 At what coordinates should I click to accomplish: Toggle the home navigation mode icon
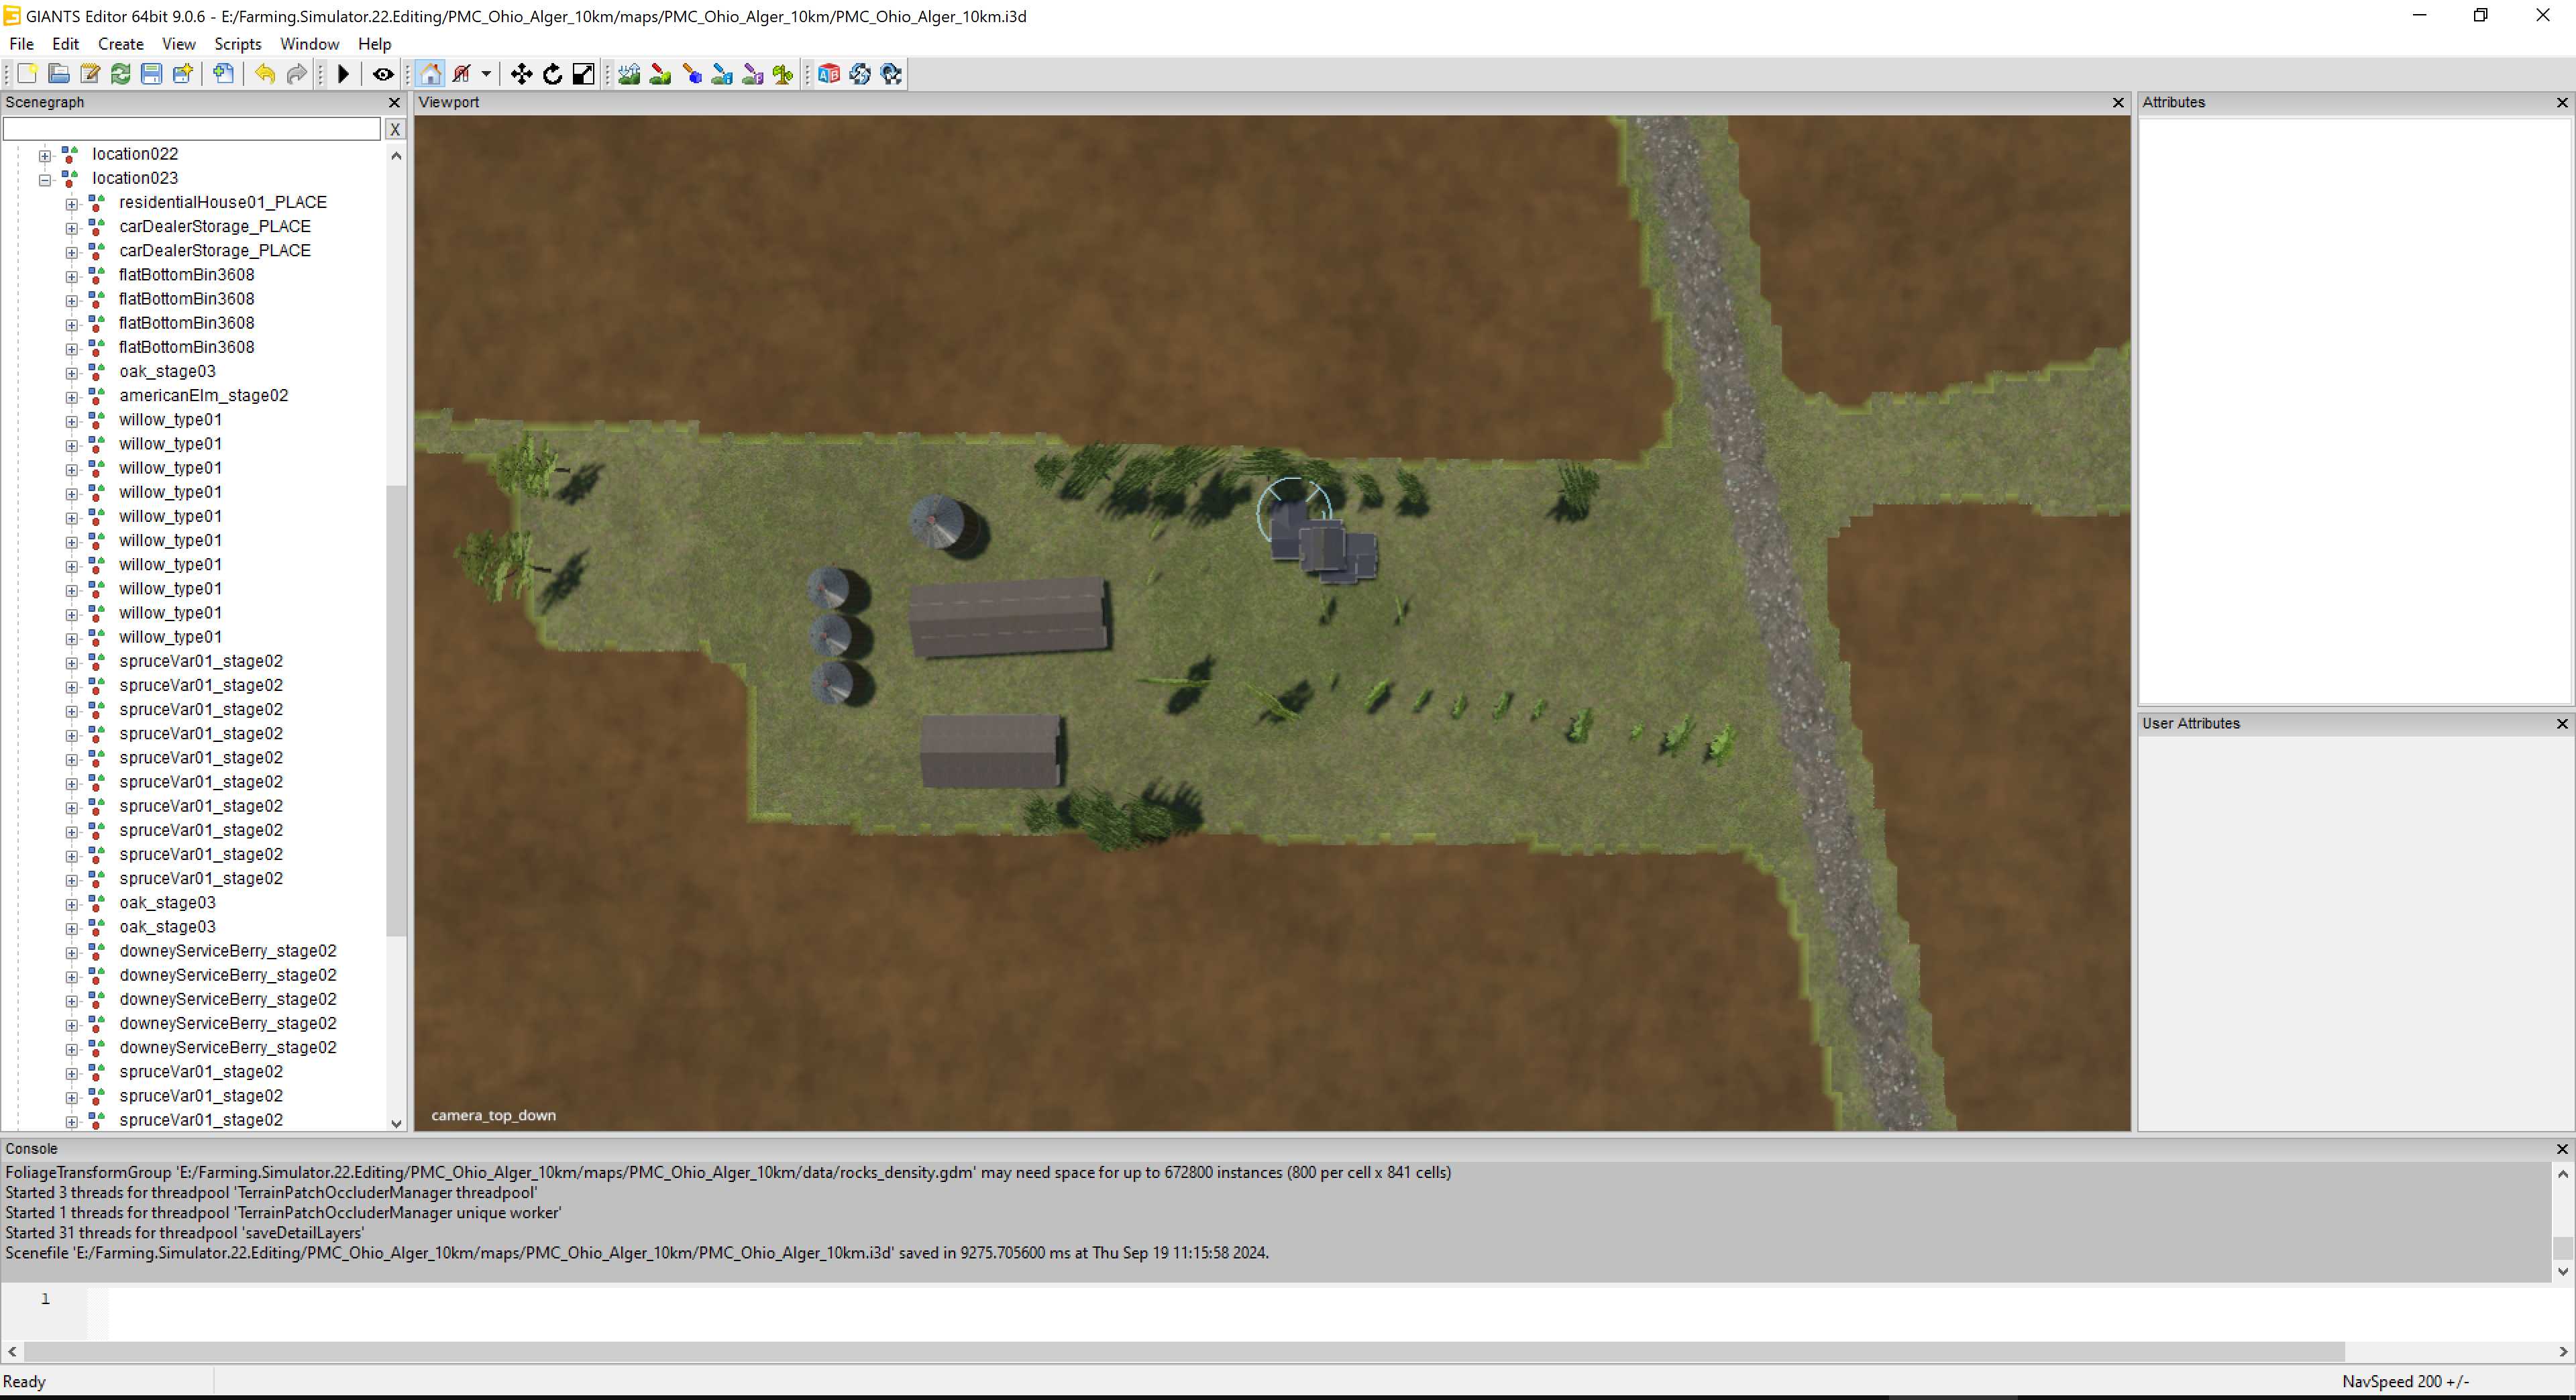431,74
